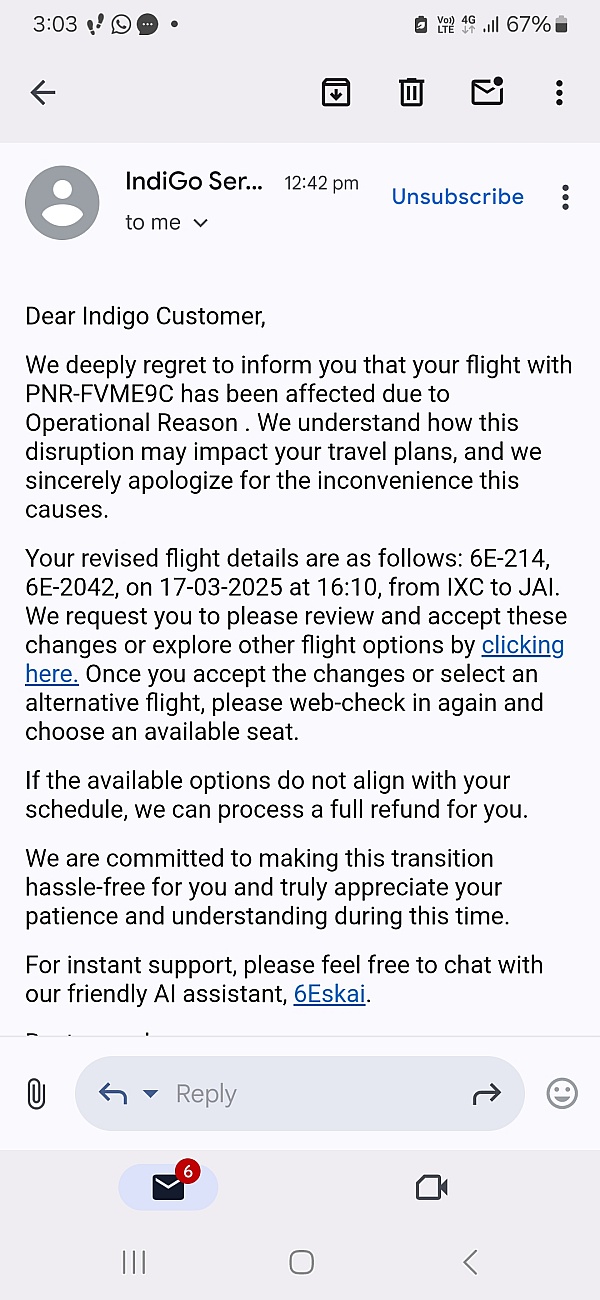Unsubscribe from IndiGo emails
This screenshot has height=1300, width=600.
click(x=457, y=197)
